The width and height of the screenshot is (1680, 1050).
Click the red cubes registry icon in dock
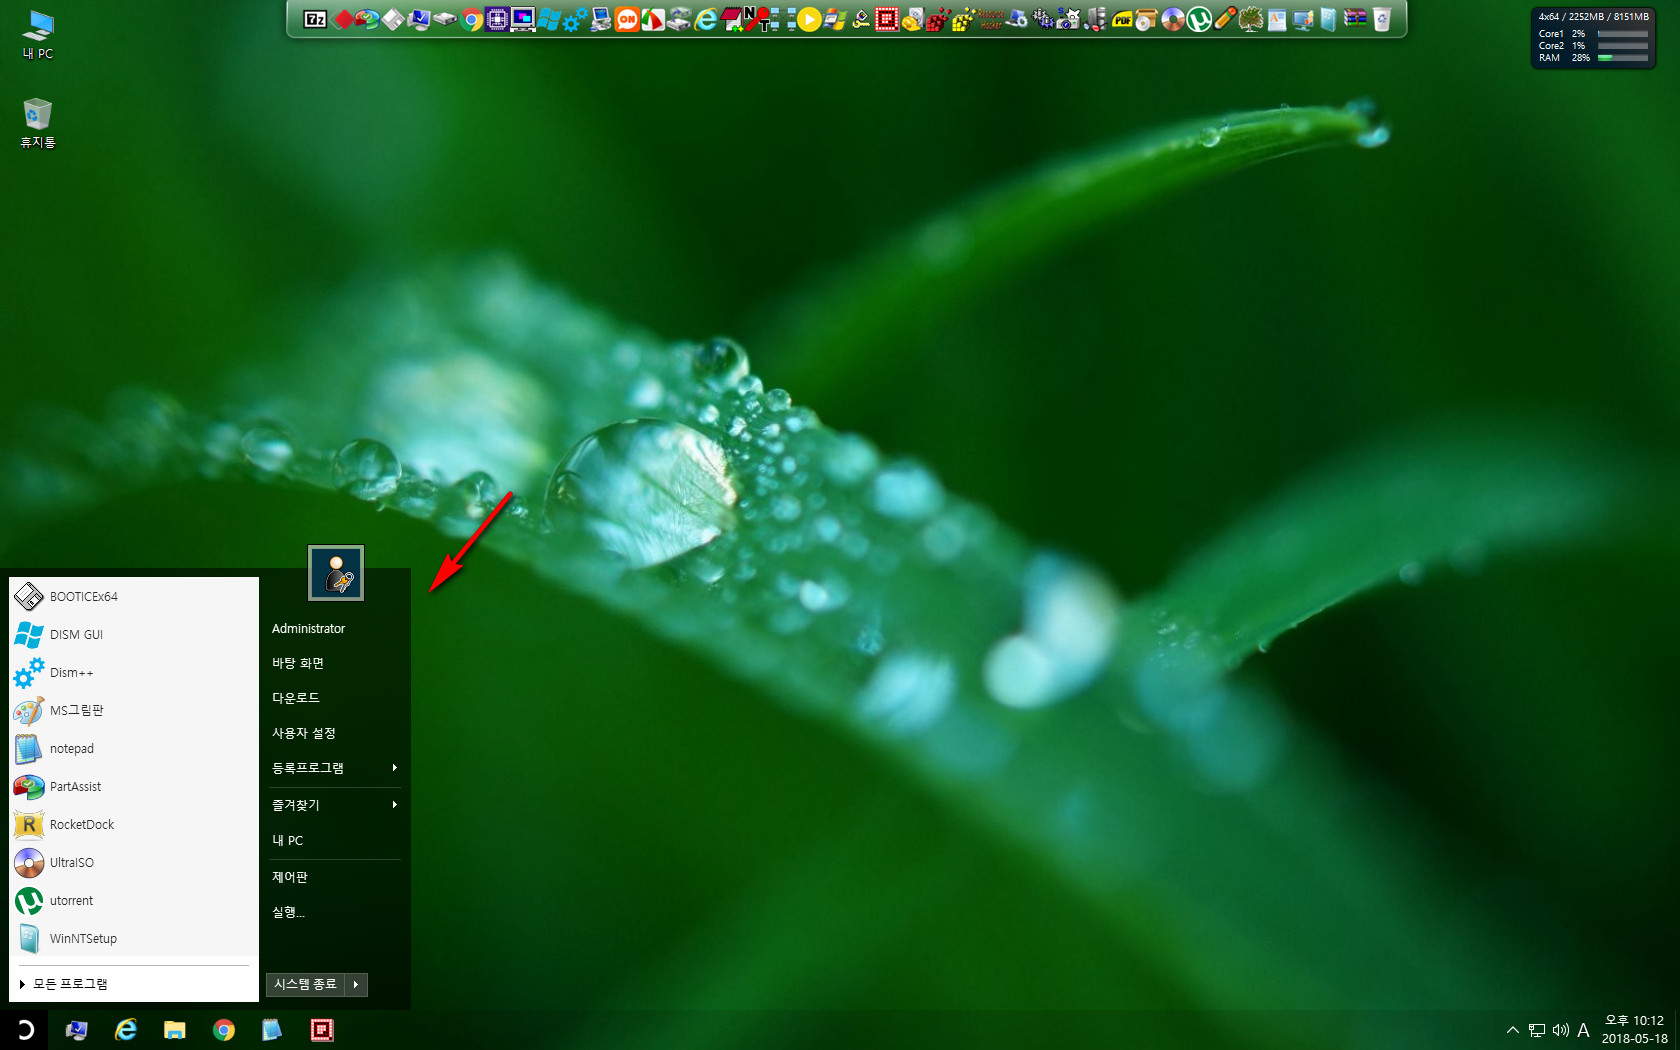(937, 19)
